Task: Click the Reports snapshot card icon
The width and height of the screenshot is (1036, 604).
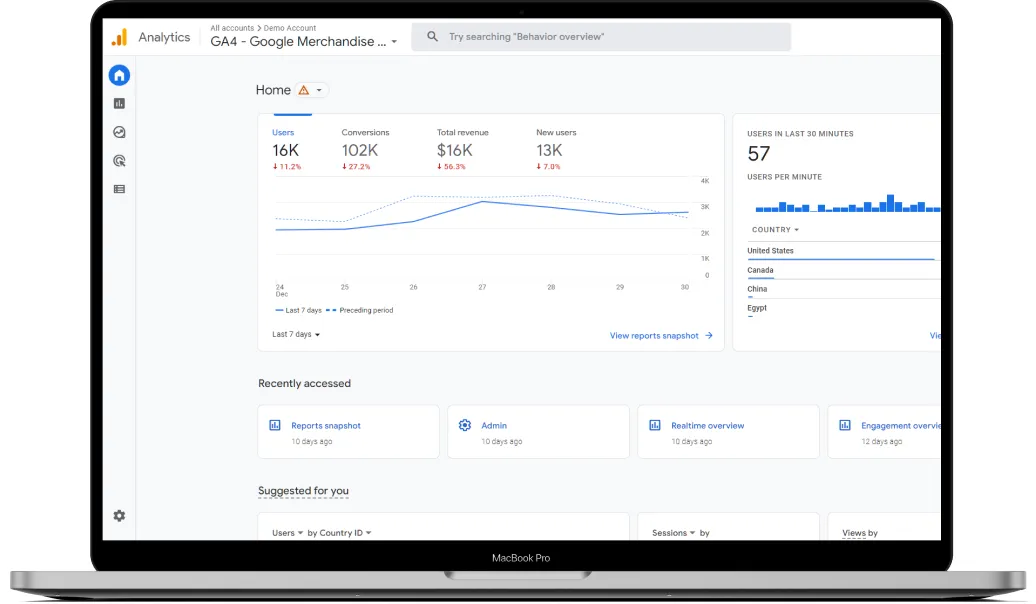Action: [275, 425]
